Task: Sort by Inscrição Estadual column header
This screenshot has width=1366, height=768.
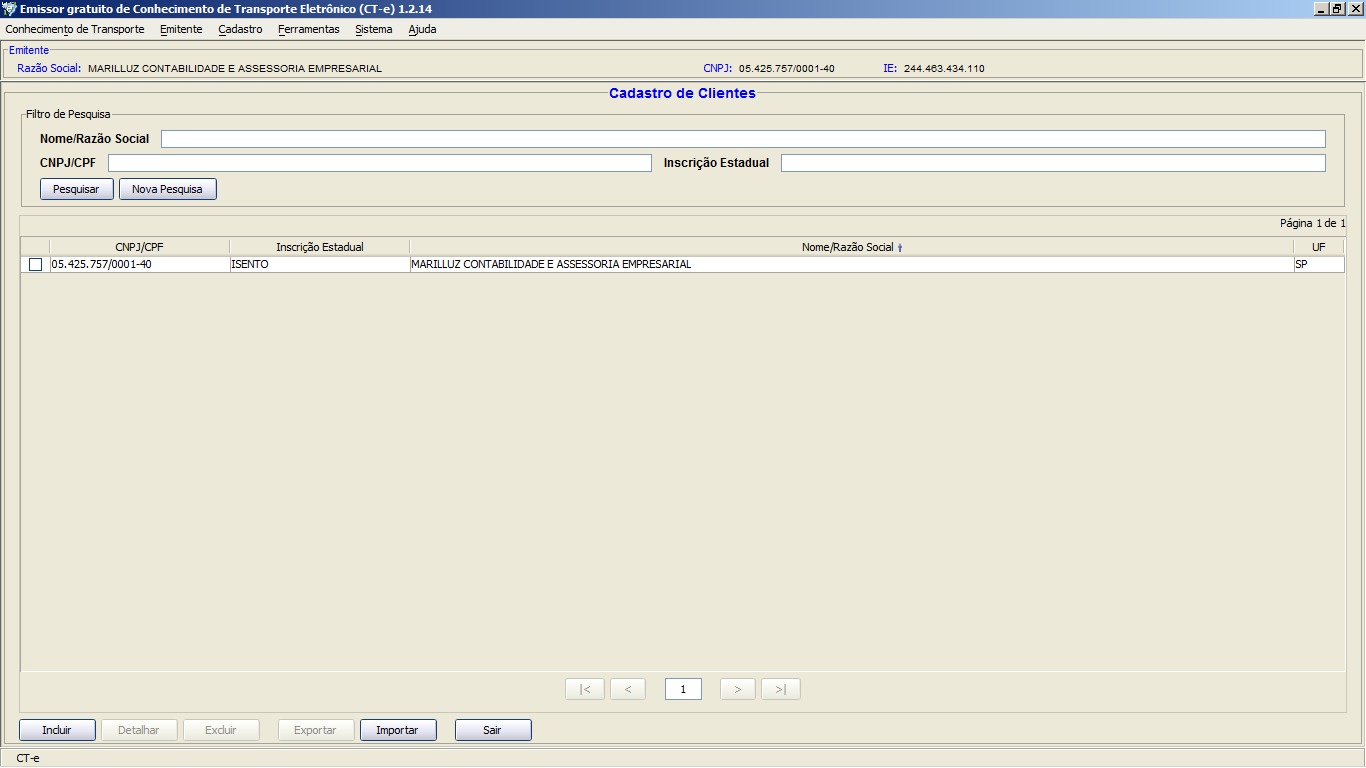Action: point(319,247)
